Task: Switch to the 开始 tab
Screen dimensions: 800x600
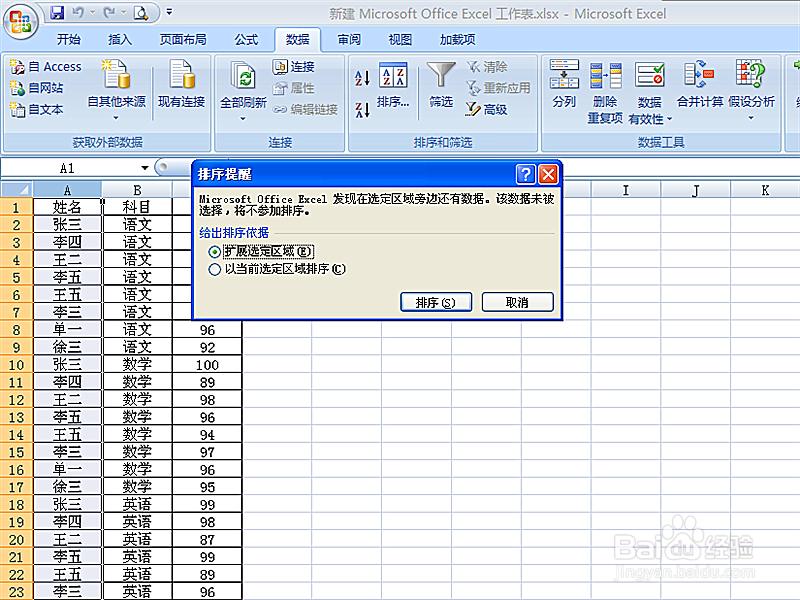Action: 68,40
